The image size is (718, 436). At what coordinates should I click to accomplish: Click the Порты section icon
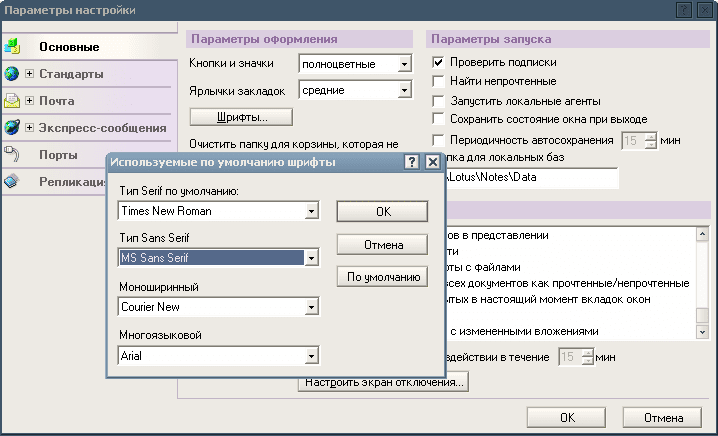[12, 155]
